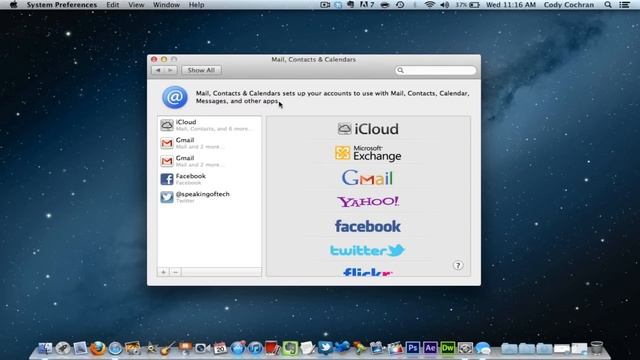Viewport: 640px width, 360px height.
Task: Select the Facebook account in the accounts list
Action: pyautogui.click(x=209, y=179)
